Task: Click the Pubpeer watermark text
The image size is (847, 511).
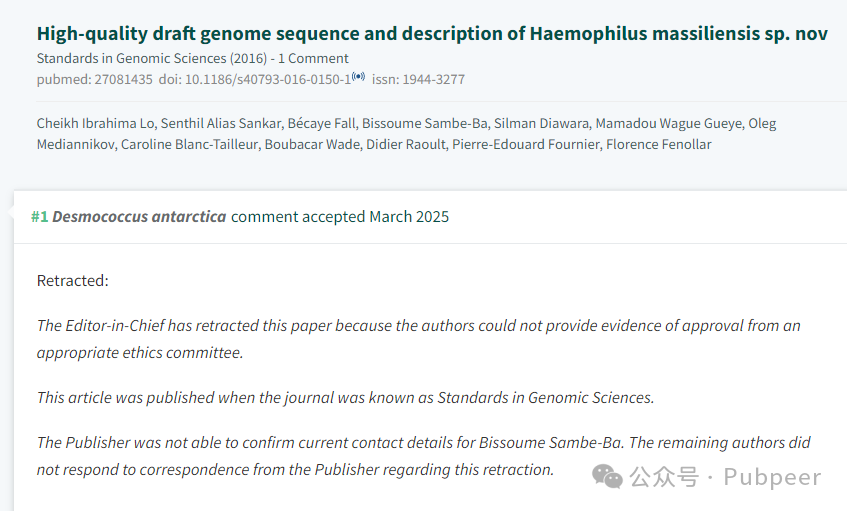Action: click(x=772, y=477)
